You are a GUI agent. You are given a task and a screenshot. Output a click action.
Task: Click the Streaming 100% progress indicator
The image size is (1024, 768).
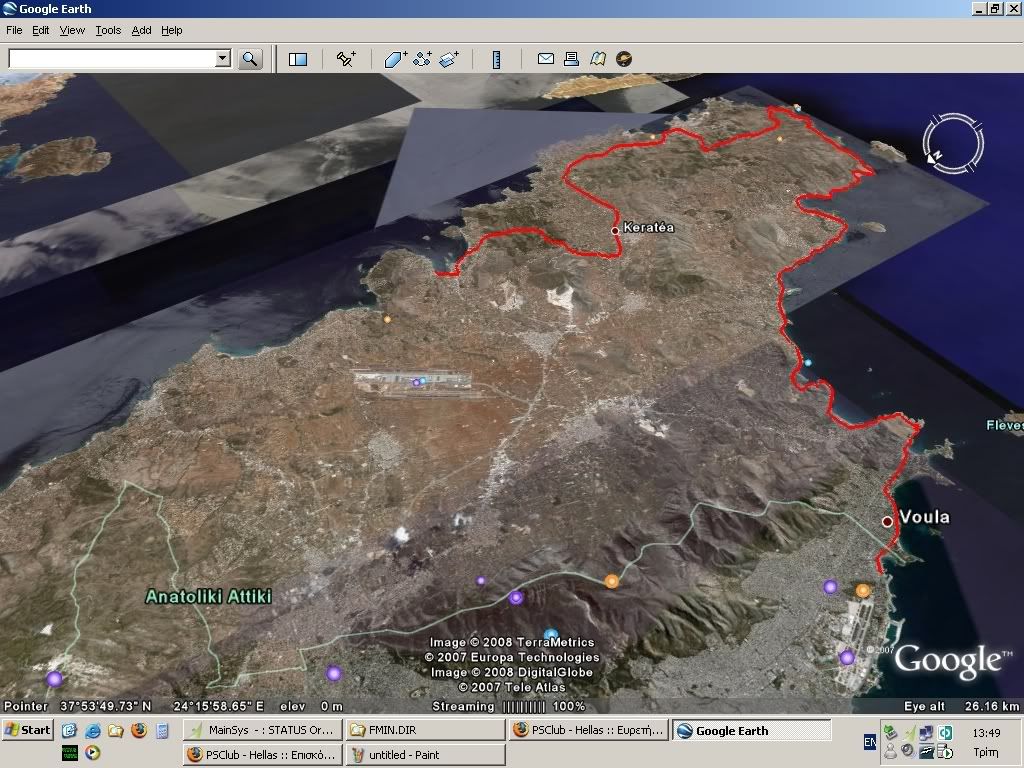[509, 707]
